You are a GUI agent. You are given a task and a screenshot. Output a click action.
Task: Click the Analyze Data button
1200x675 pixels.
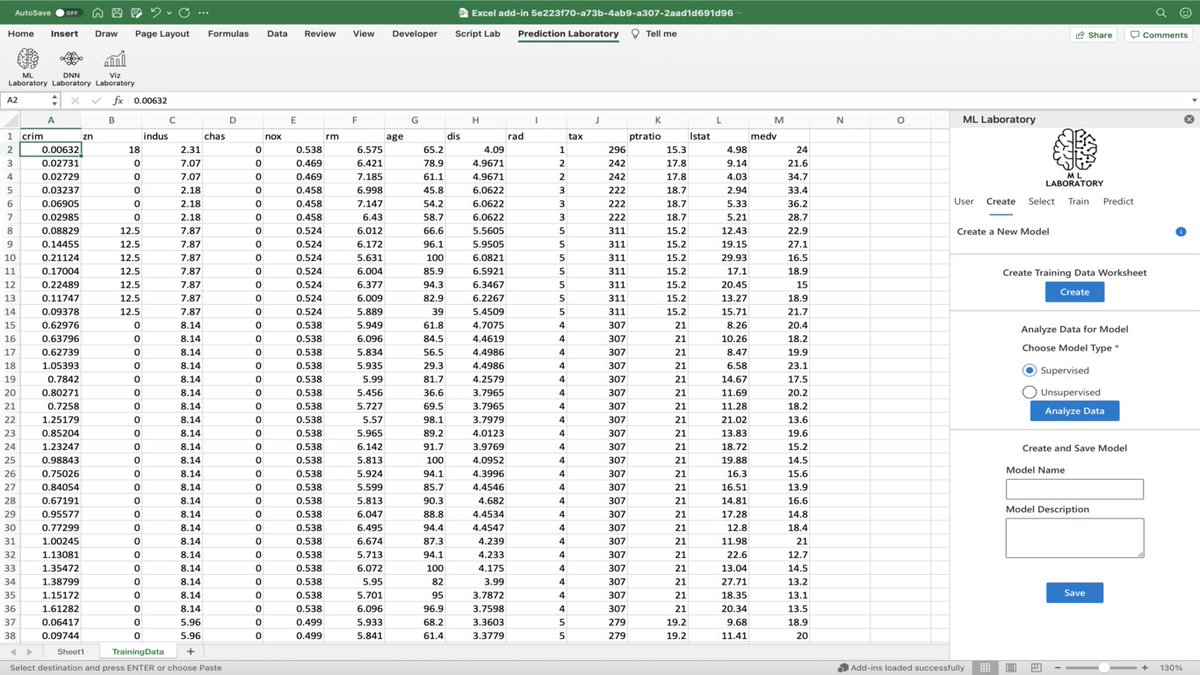(x=1074, y=411)
